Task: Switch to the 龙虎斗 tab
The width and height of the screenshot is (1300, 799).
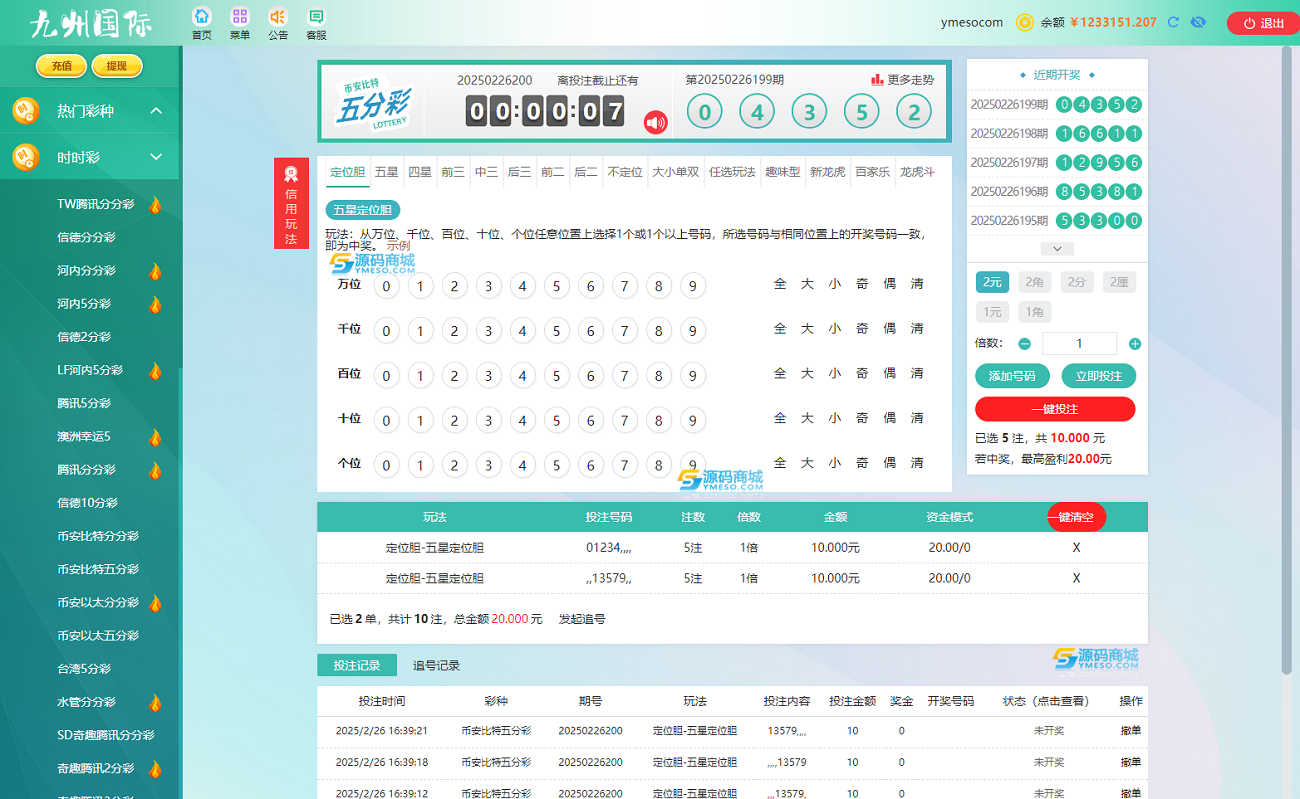Action: 917,172
